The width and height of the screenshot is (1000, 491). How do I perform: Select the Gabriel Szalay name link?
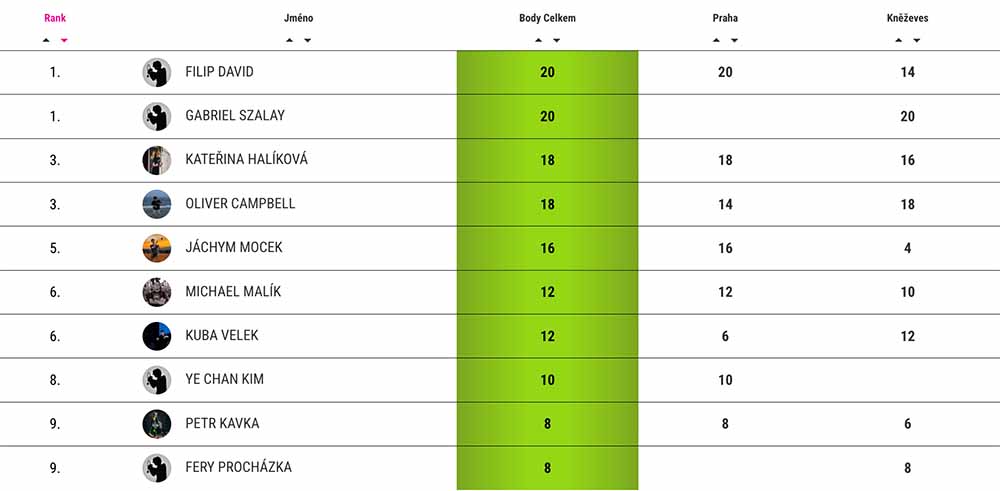pyautogui.click(x=235, y=115)
